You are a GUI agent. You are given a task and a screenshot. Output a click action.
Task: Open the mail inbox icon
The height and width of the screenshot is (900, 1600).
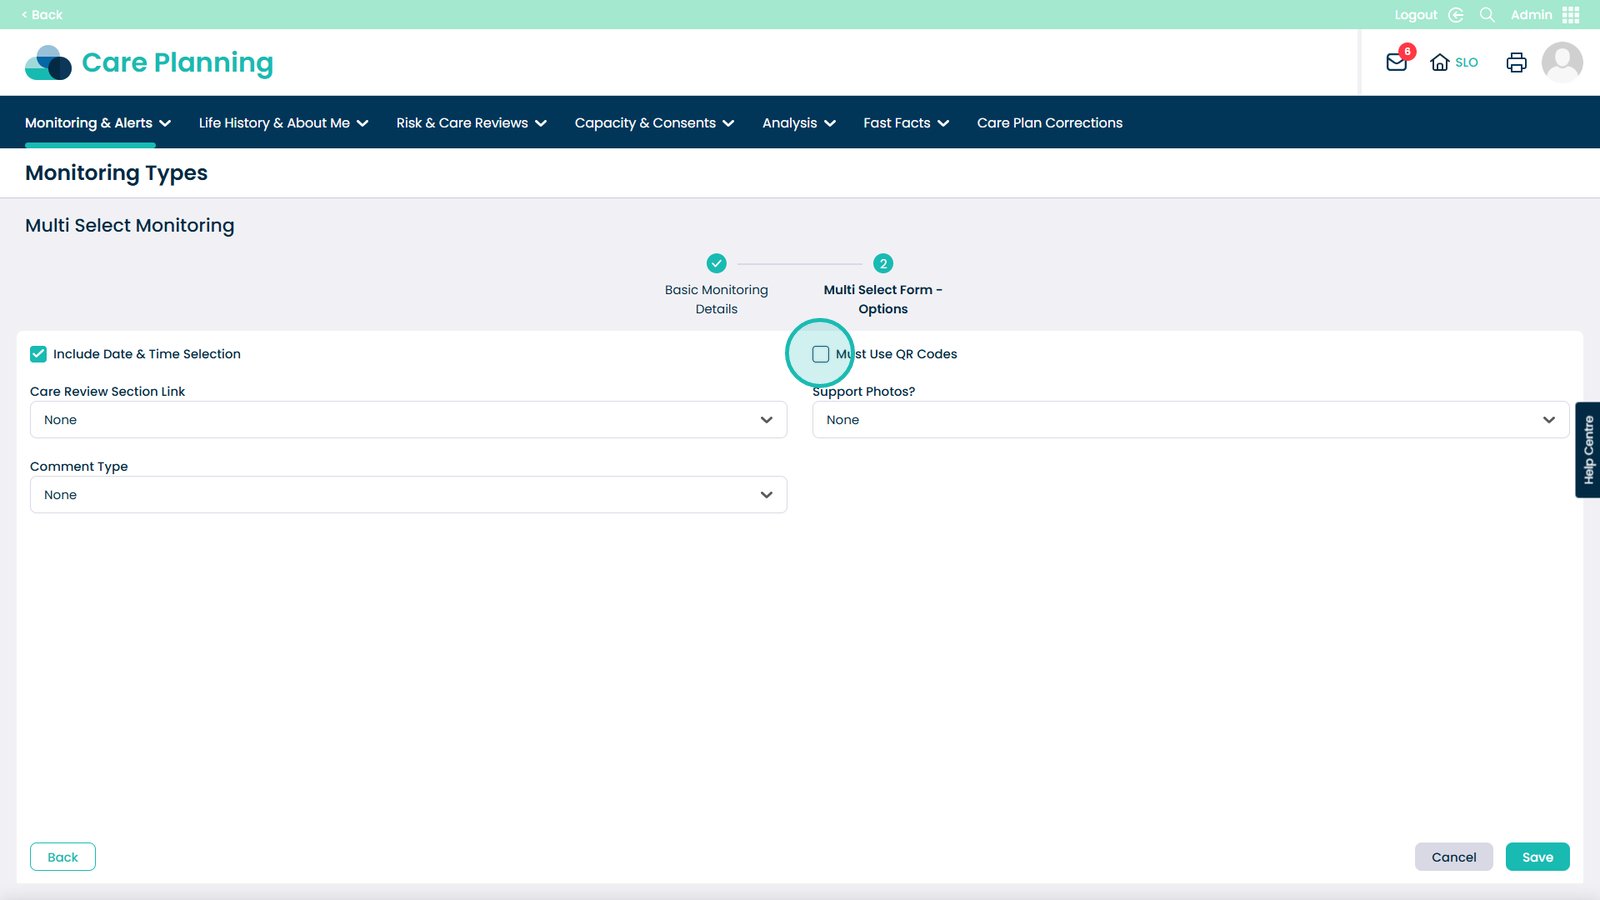[x=1397, y=62]
